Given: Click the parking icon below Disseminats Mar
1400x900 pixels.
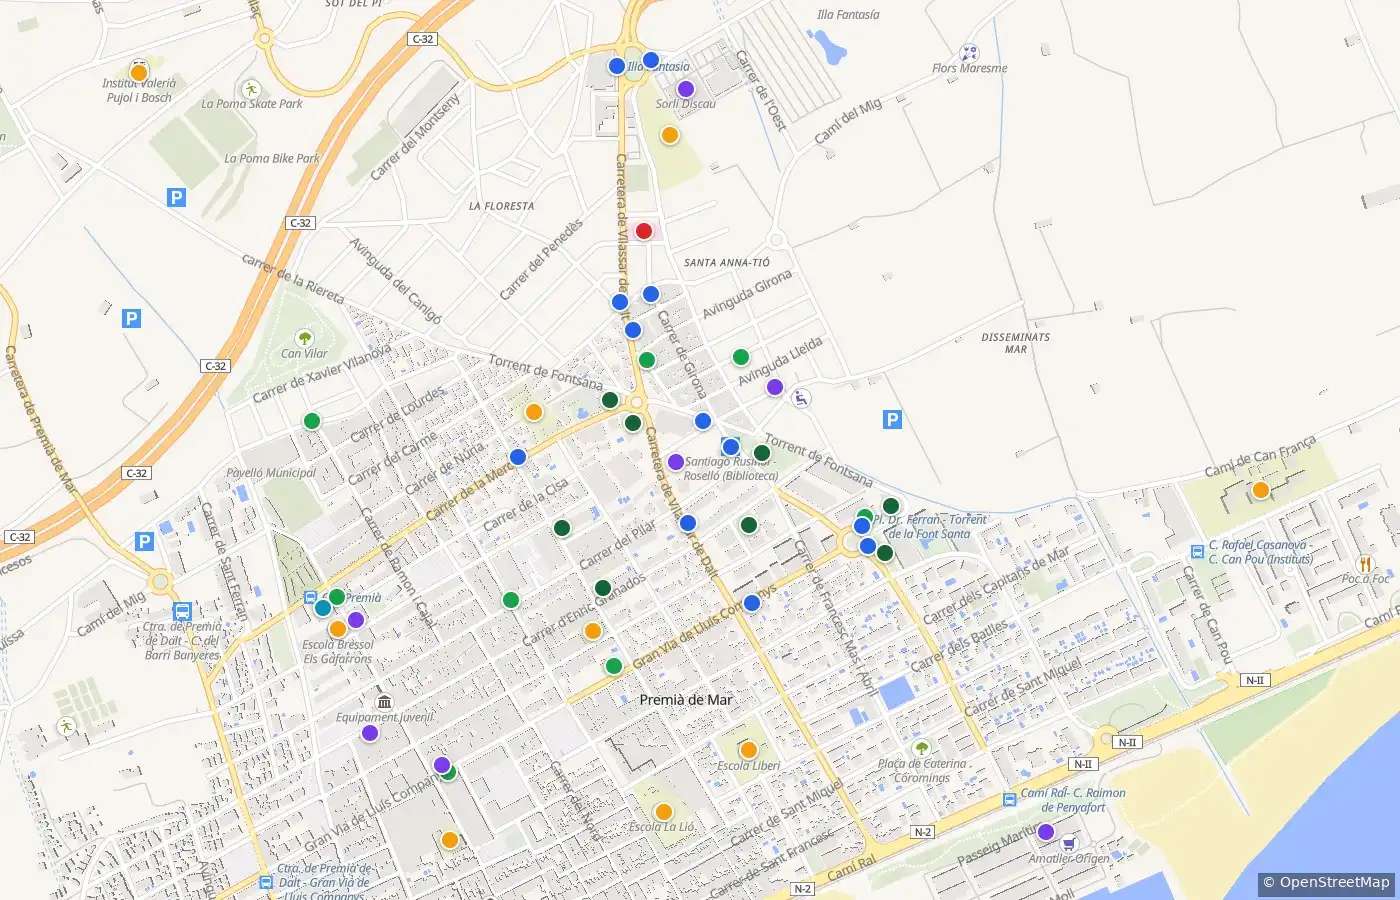Looking at the screenshot, I should click(x=893, y=420).
